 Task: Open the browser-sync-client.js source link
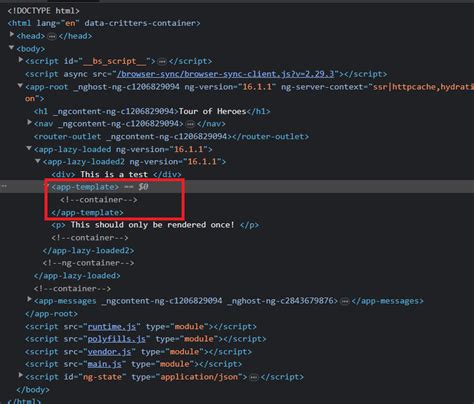click(225, 74)
